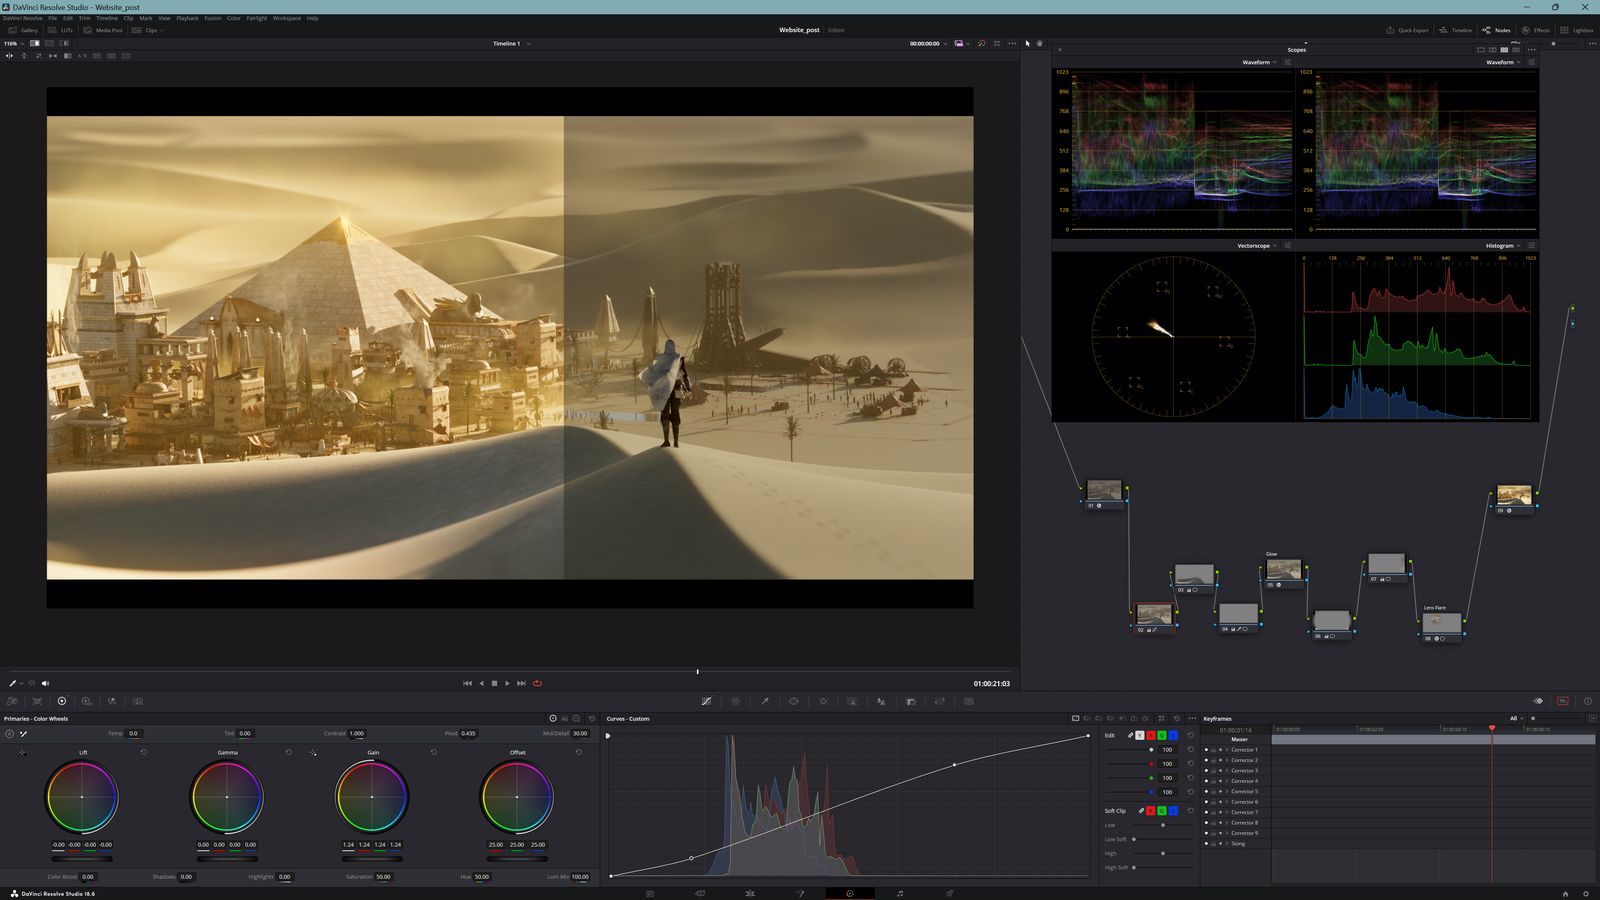Reset the Gain color wheel
This screenshot has height=900, width=1600.
click(434, 752)
